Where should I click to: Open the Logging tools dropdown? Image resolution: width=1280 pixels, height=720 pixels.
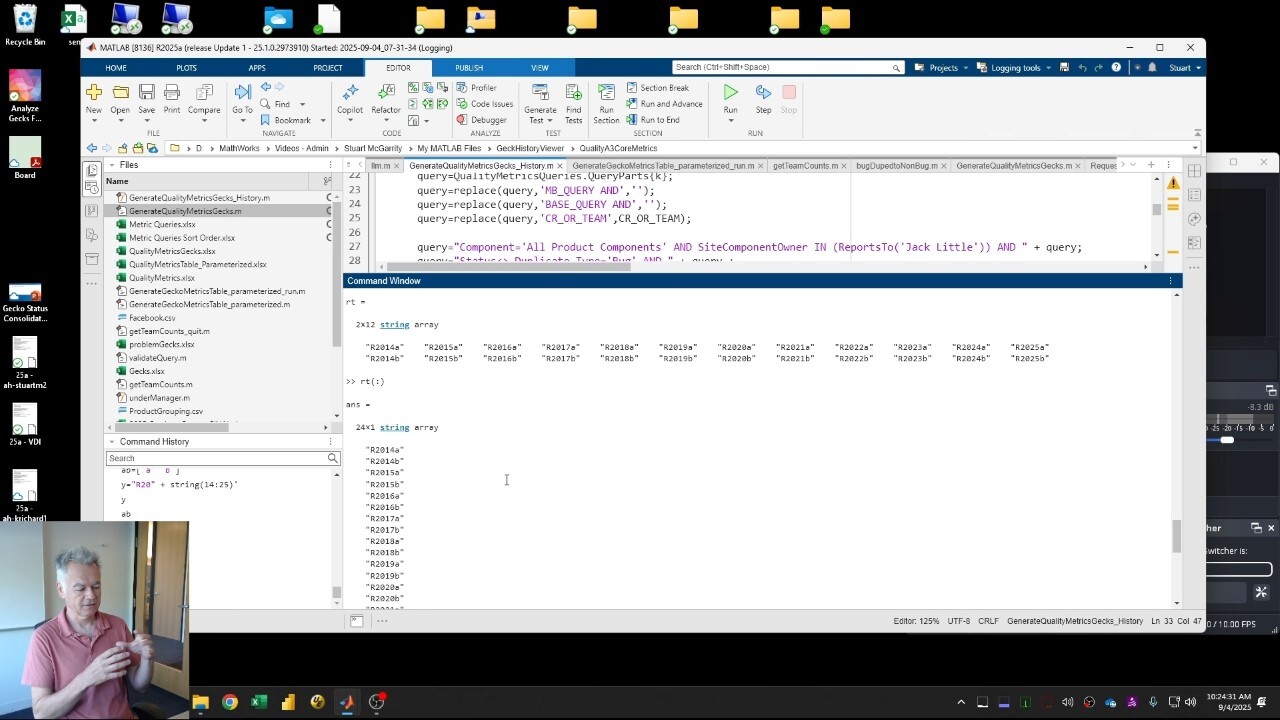tap(1014, 68)
